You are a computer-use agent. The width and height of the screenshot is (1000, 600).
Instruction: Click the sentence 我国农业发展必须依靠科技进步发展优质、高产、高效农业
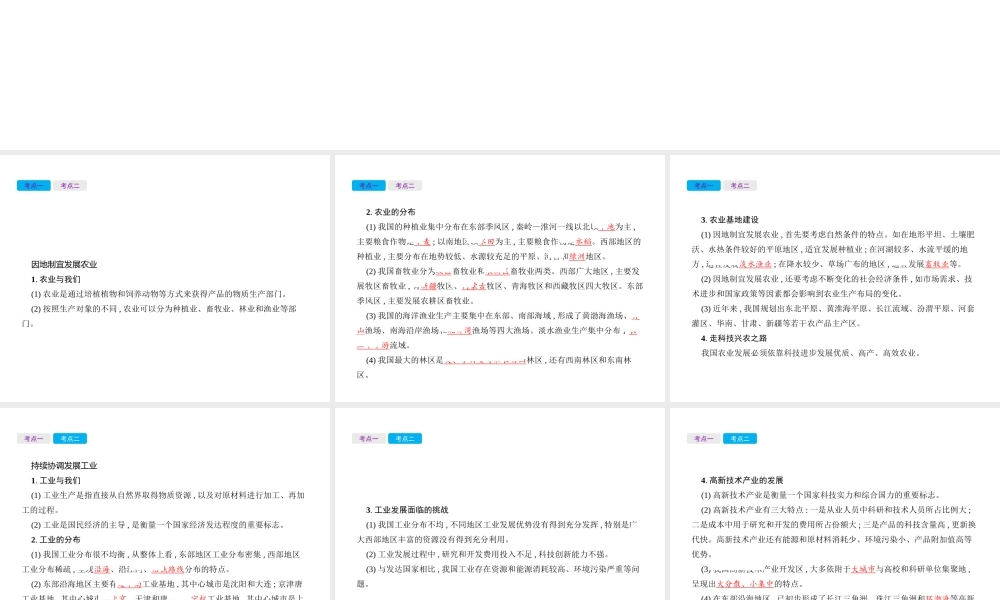(x=810, y=353)
